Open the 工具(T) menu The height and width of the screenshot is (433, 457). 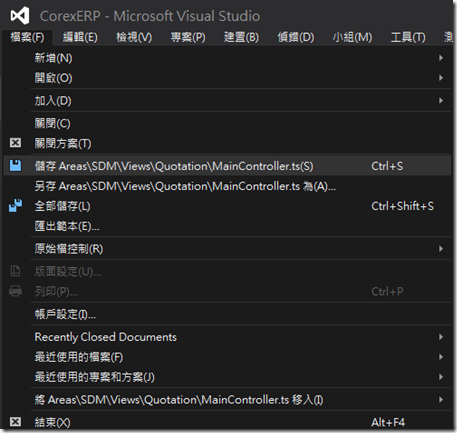[x=408, y=37]
